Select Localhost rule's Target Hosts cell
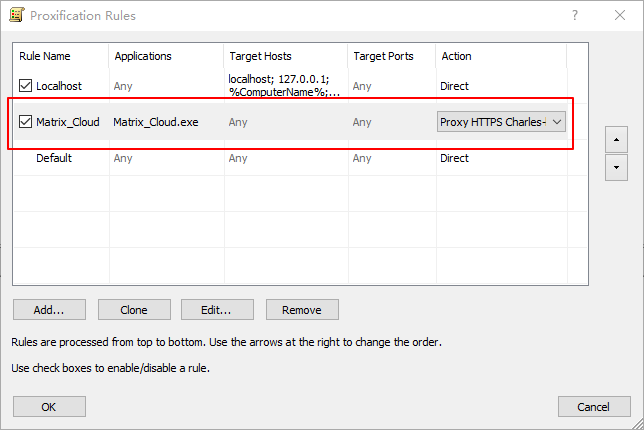This screenshot has width=644, height=430. coord(285,86)
